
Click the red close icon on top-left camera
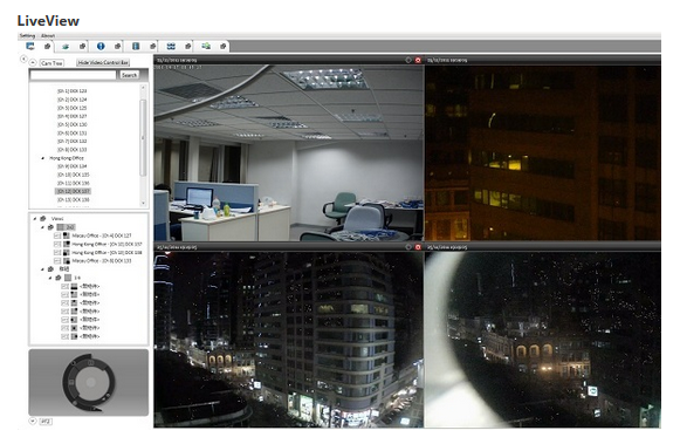tap(418, 60)
